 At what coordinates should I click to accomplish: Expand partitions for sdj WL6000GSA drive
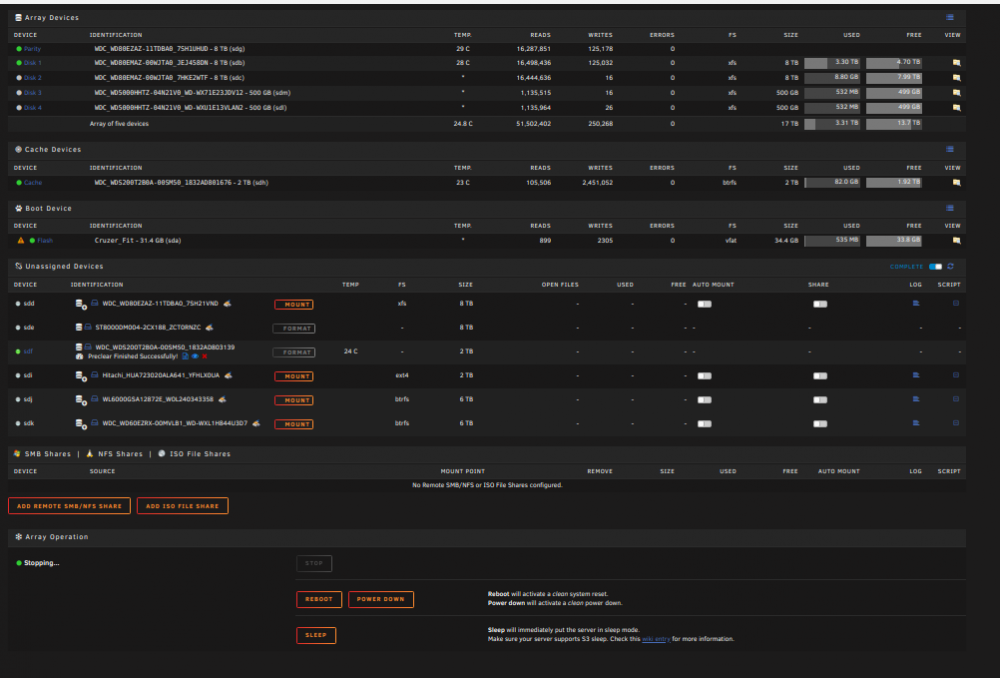coord(81,400)
